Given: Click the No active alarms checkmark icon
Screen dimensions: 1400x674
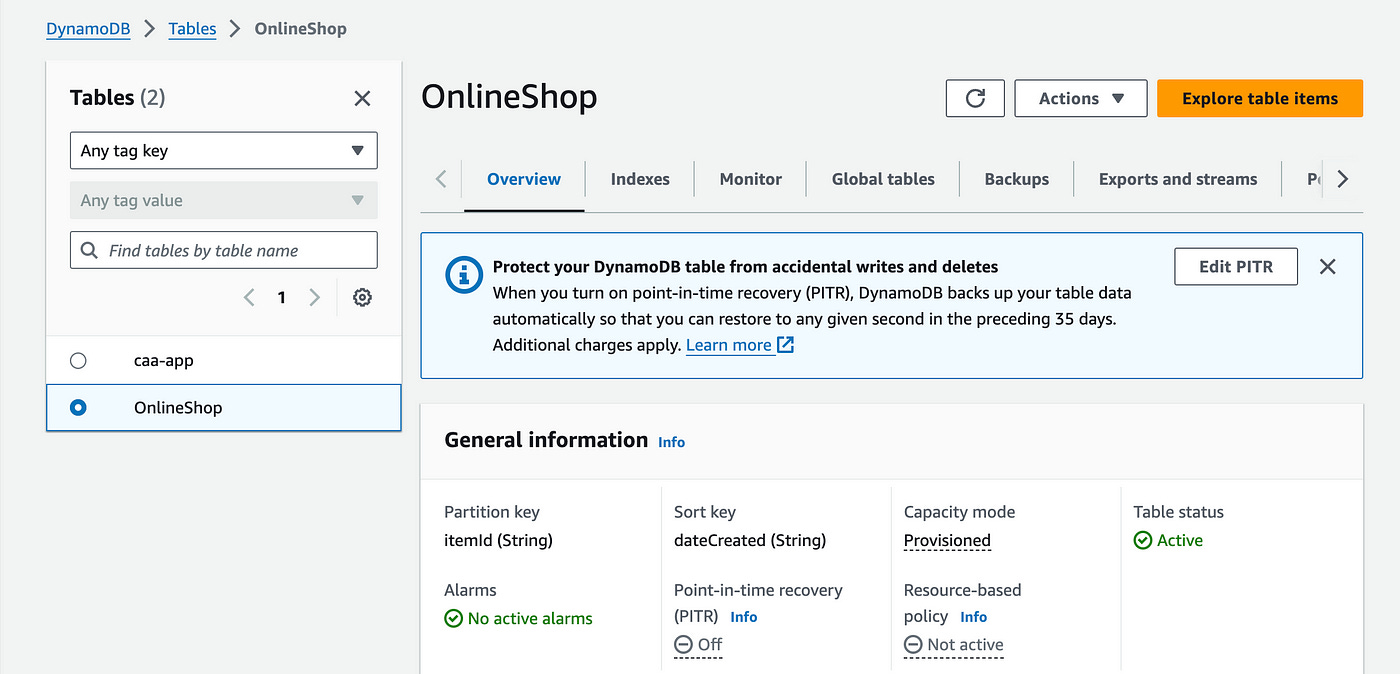Looking at the screenshot, I should pos(453,618).
